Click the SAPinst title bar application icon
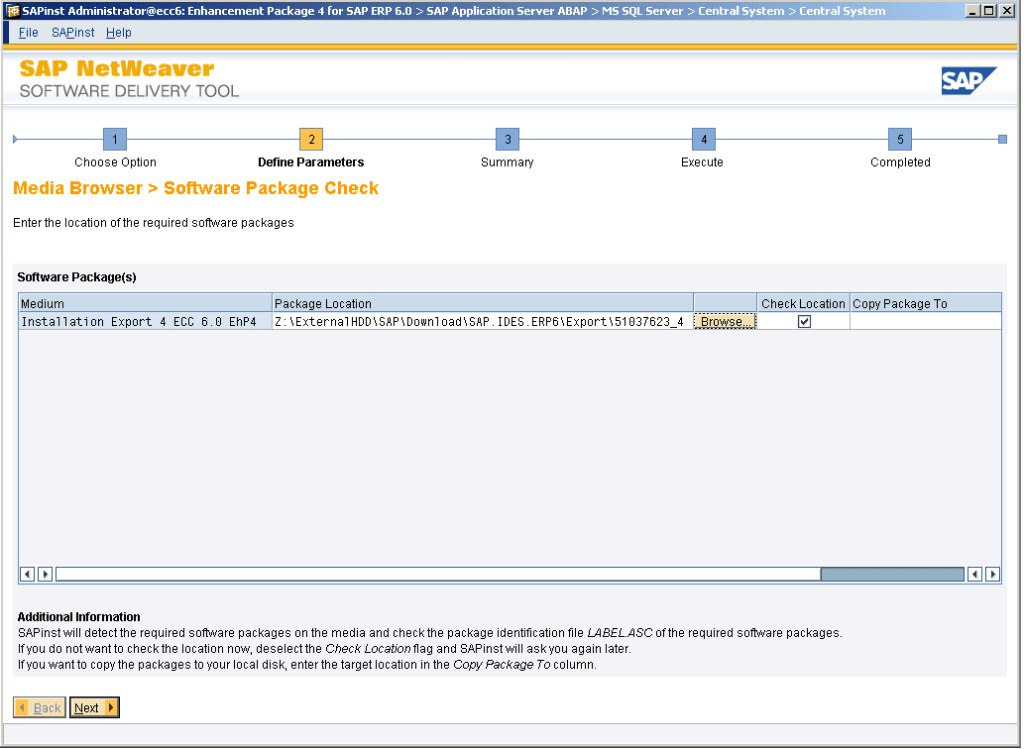1024x749 pixels. point(12,11)
